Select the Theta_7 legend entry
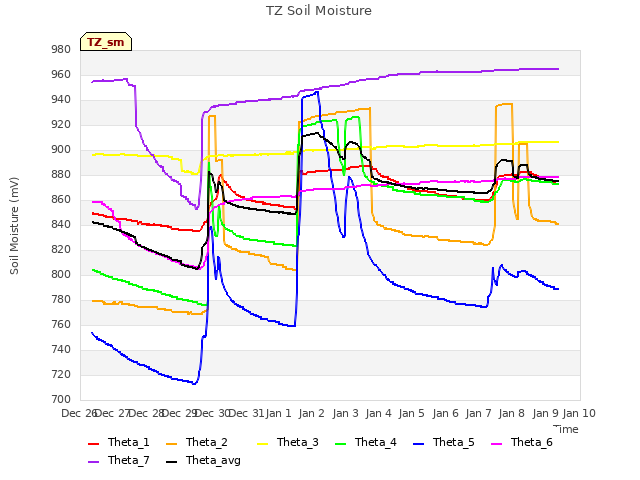This screenshot has height=480, width=640. coord(119,460)
